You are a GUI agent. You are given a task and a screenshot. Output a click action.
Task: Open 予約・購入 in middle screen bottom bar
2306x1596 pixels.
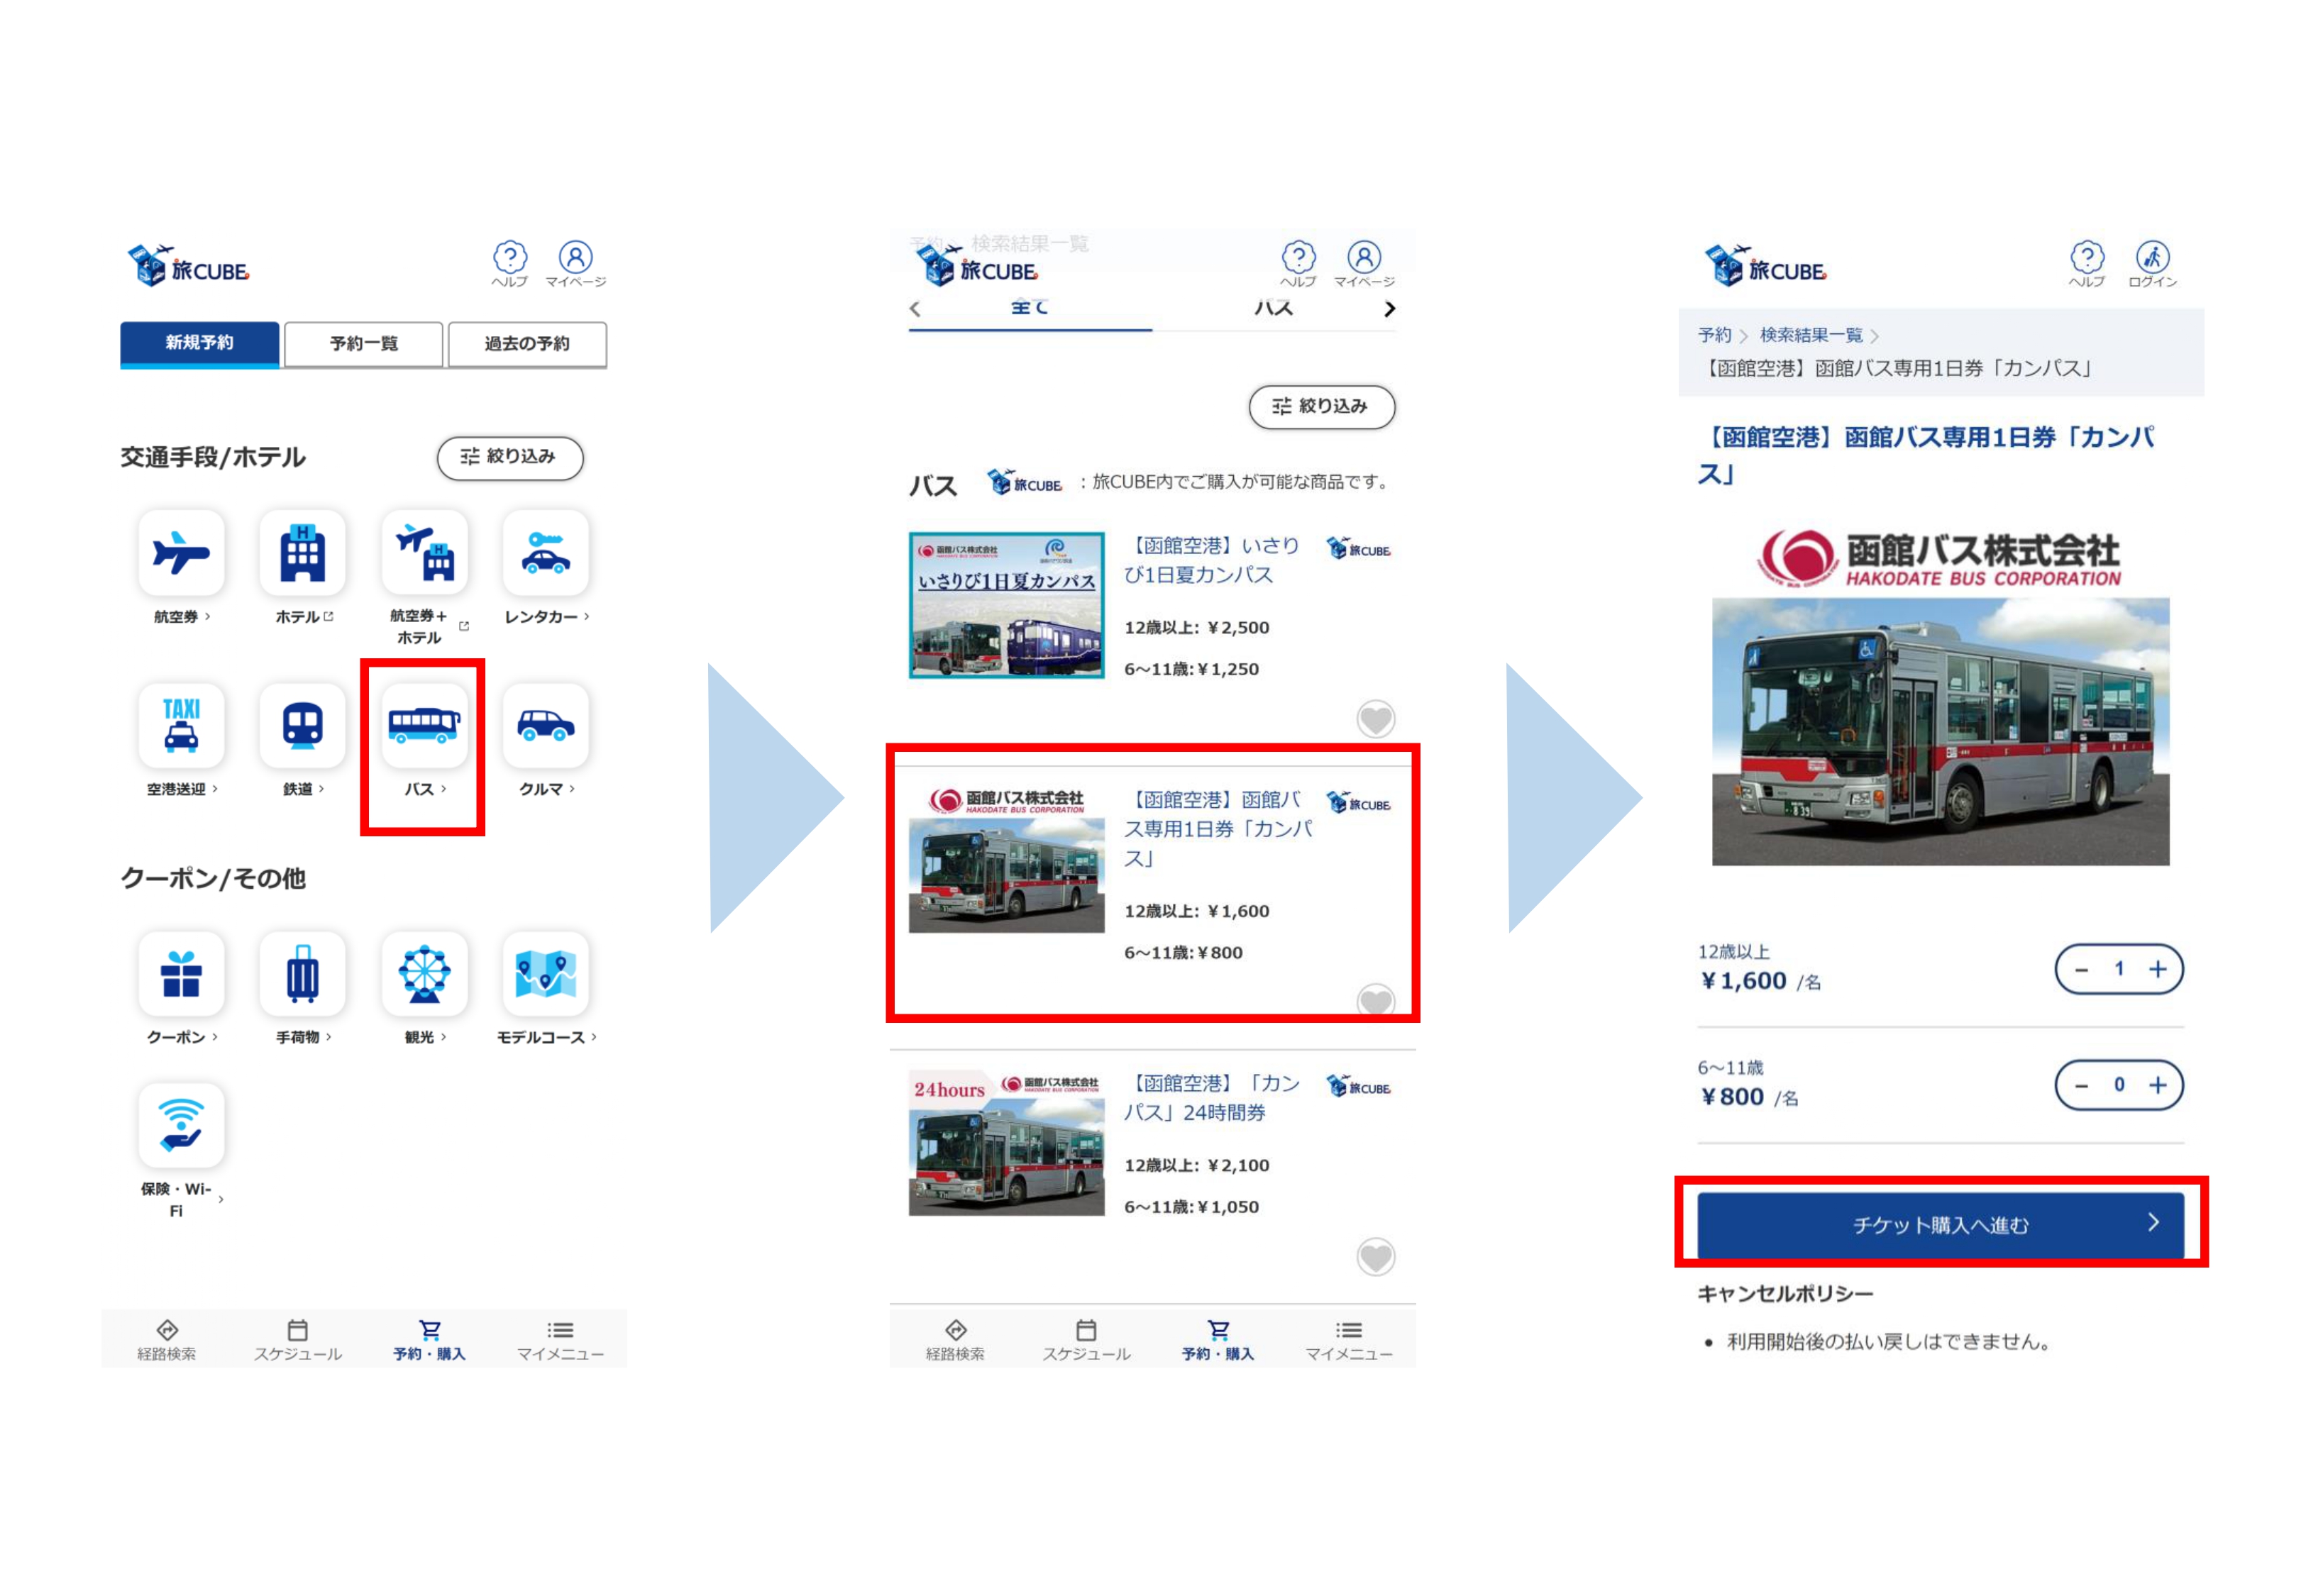coord(1218,1341)
